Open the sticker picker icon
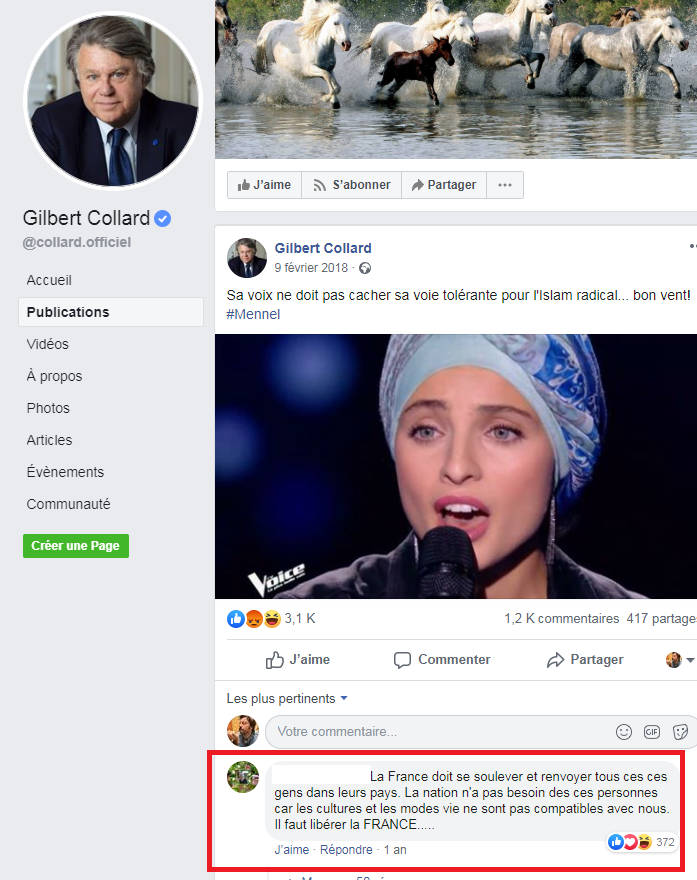This screenshot has height=880, width=697. click(x=680, y=732)
